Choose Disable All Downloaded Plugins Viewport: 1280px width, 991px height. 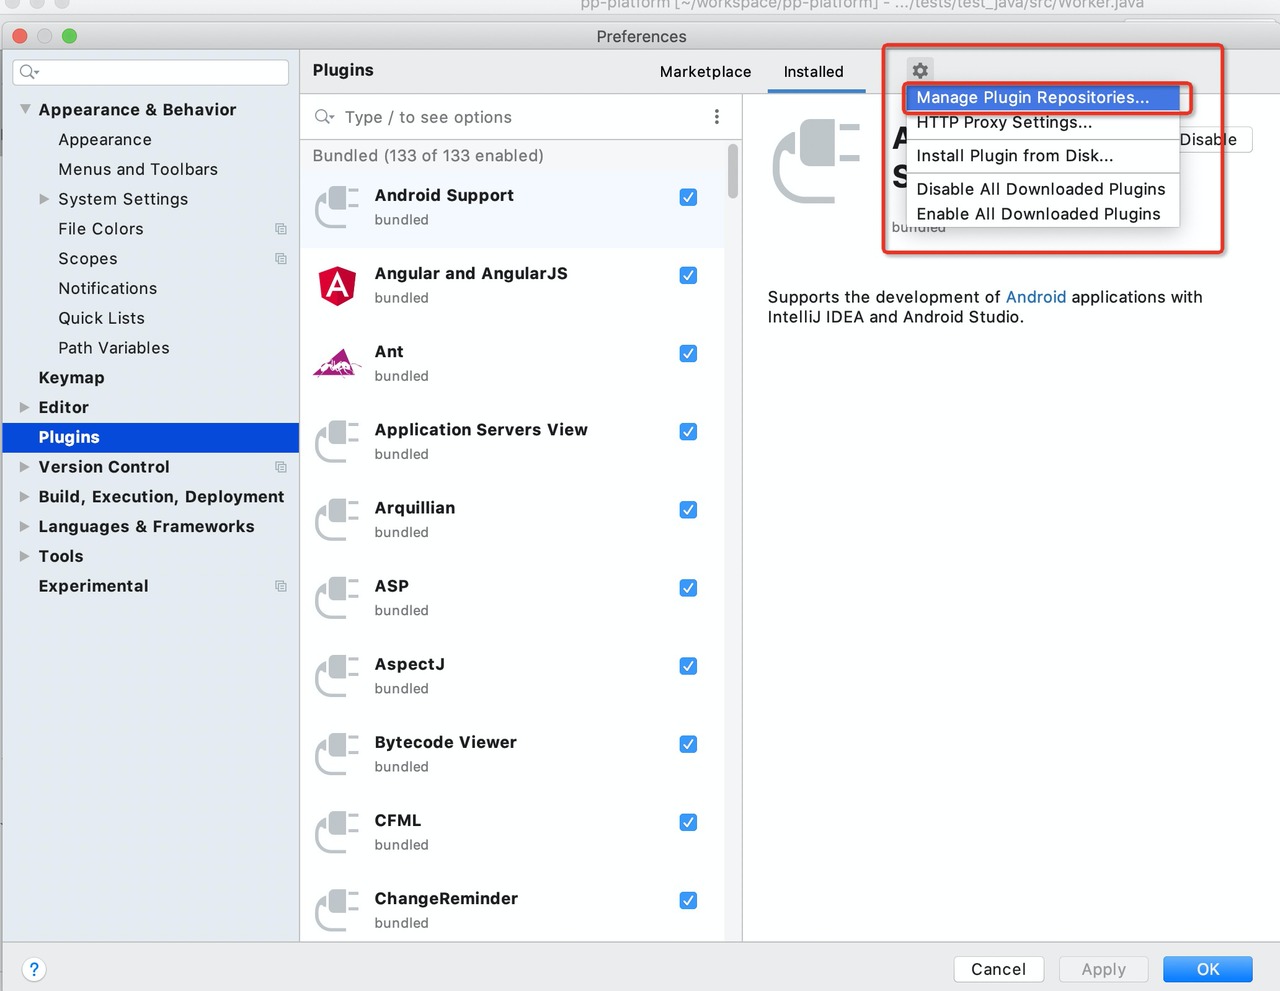tap(1043, 189)
